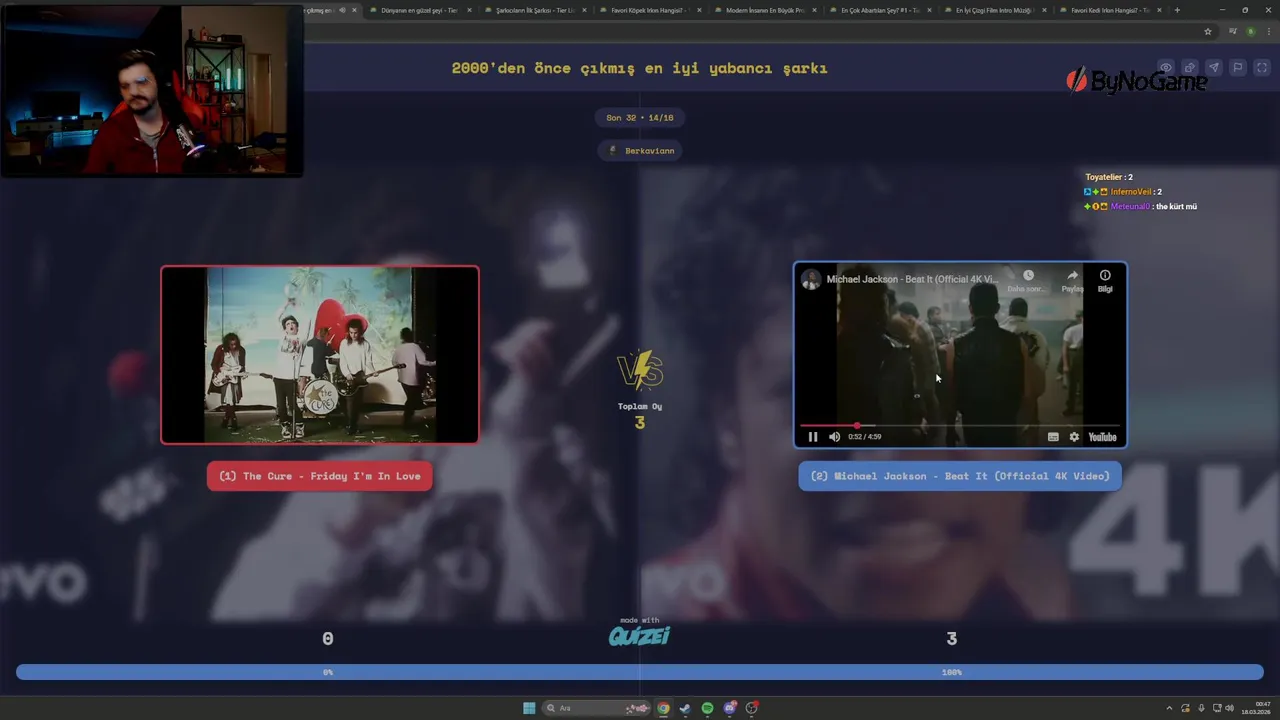Click the paper-plane send icon in header
Viewport: 1280px width, 720px height.
tap(1213, 68)
